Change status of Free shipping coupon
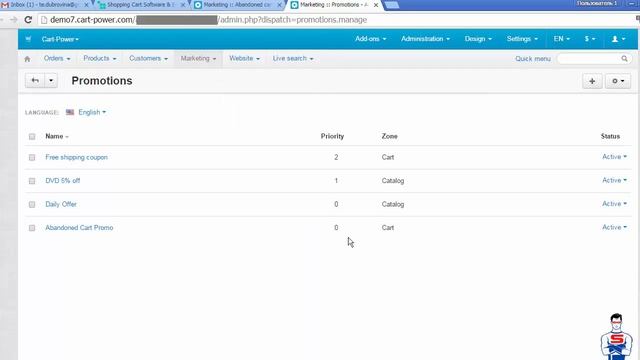 point(614,157)
